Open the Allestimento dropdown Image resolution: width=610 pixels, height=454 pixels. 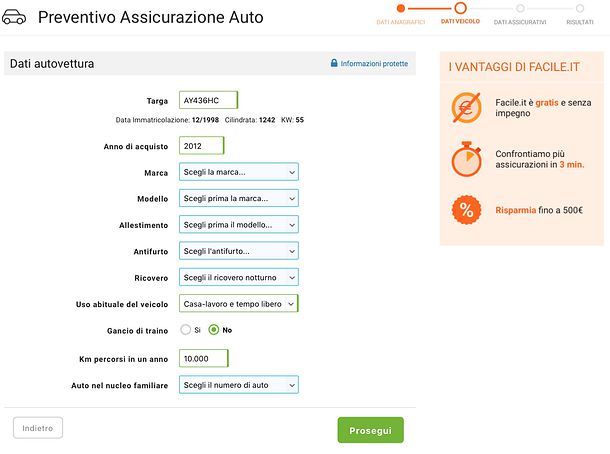pyautogui.click(x=238, y=225)
